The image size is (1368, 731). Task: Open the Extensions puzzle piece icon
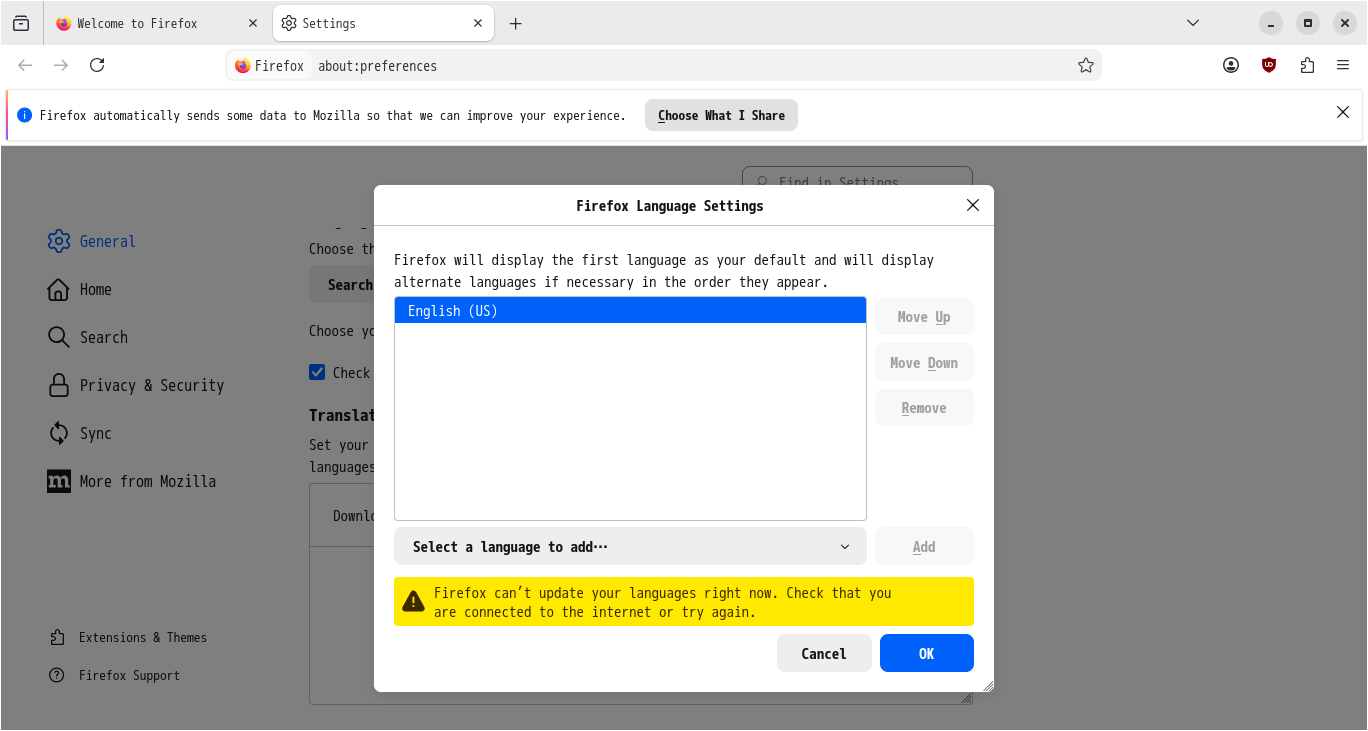[x=1307, y=65]
